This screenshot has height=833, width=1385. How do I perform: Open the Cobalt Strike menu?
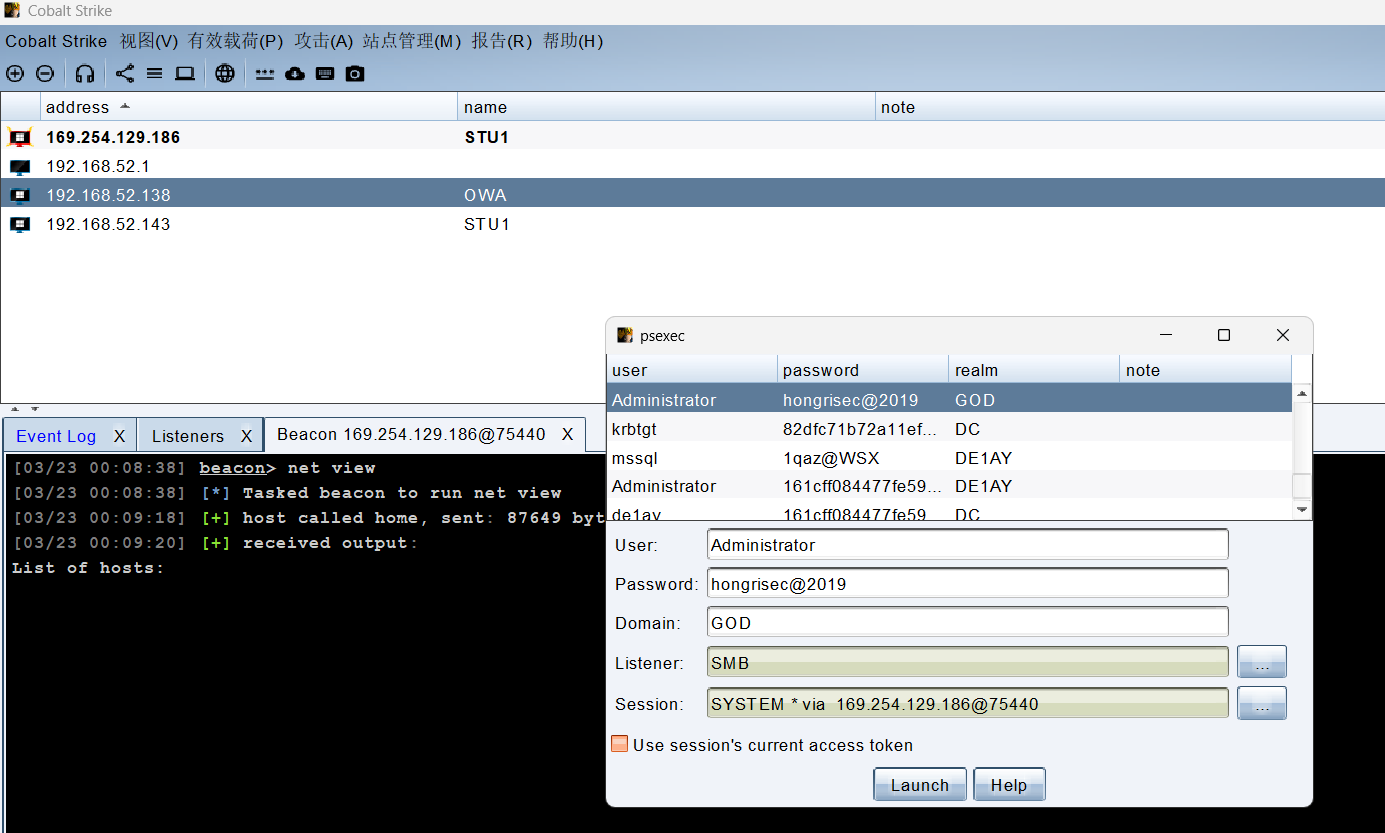[56, 41]
